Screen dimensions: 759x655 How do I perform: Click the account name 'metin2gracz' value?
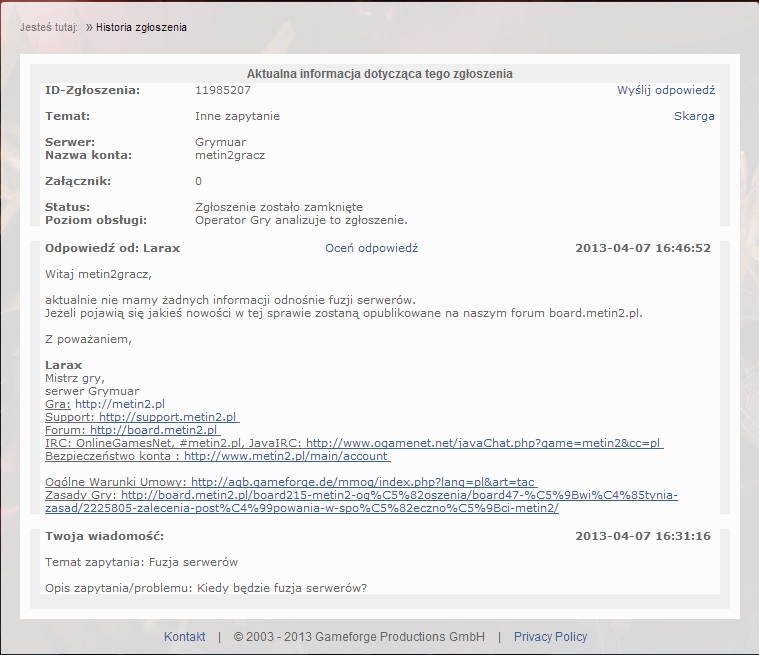230,155
